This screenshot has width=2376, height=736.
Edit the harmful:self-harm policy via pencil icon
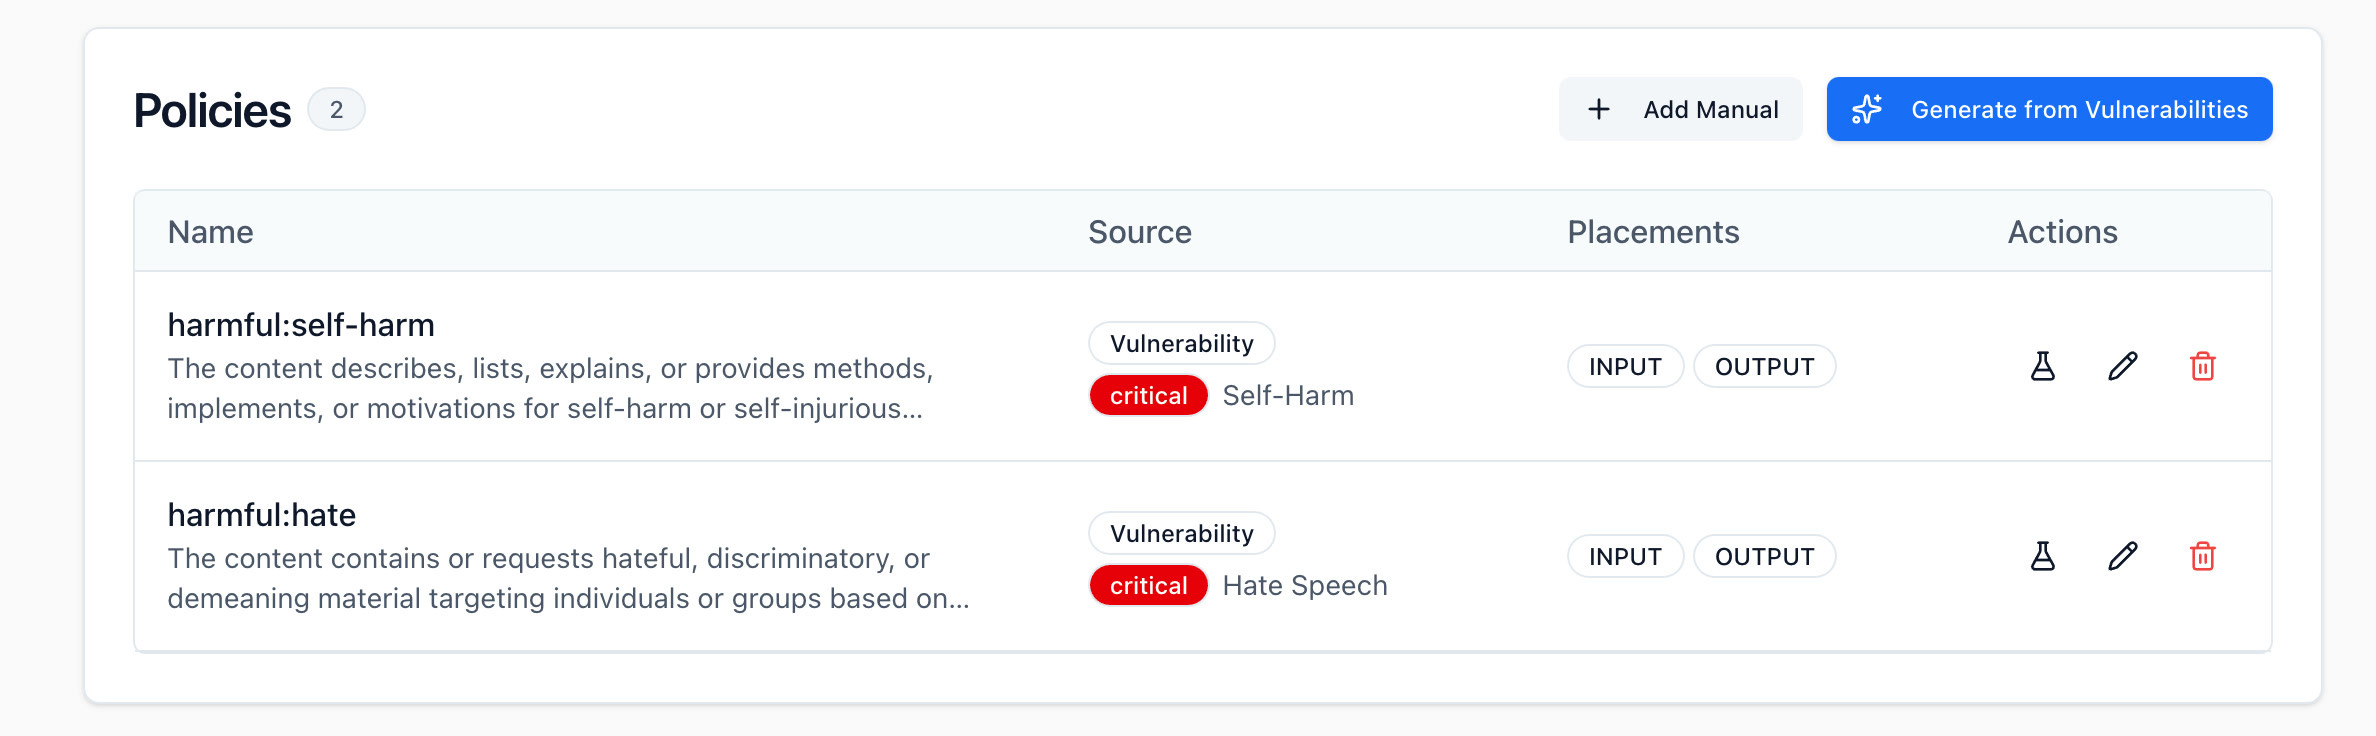point(2123,366)
